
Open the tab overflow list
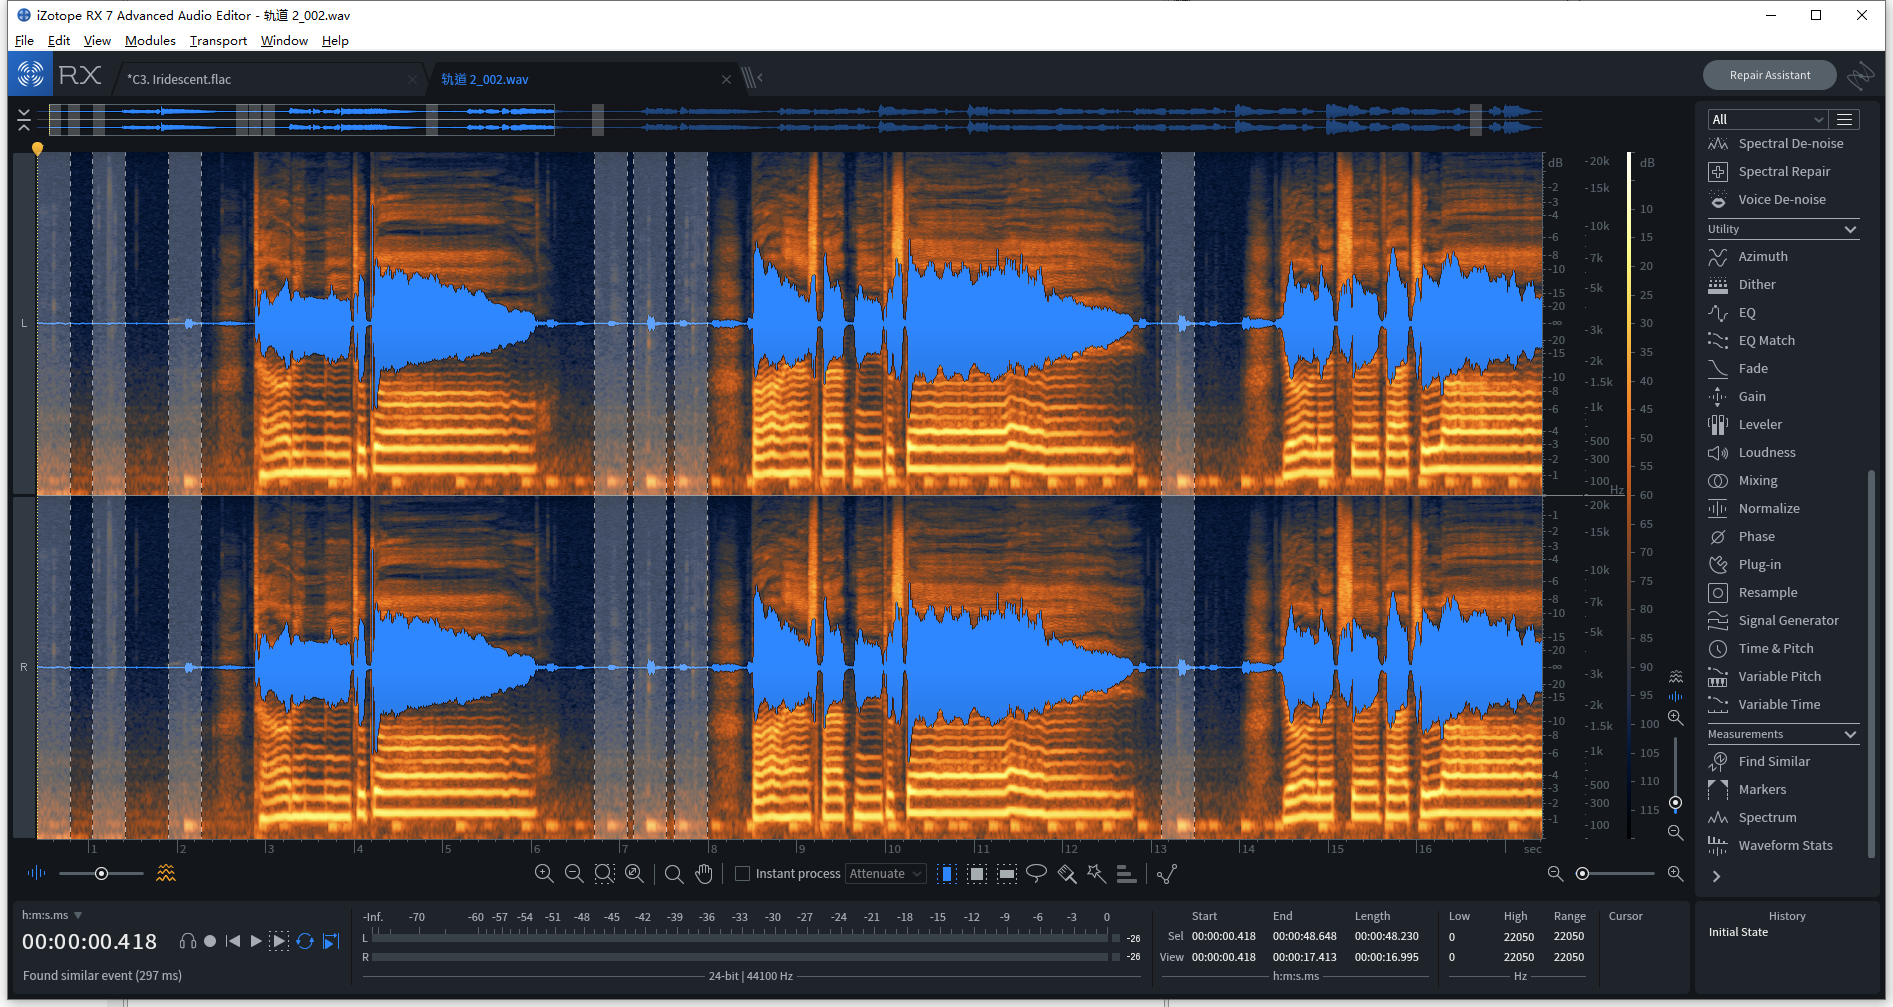pos(753,78)
